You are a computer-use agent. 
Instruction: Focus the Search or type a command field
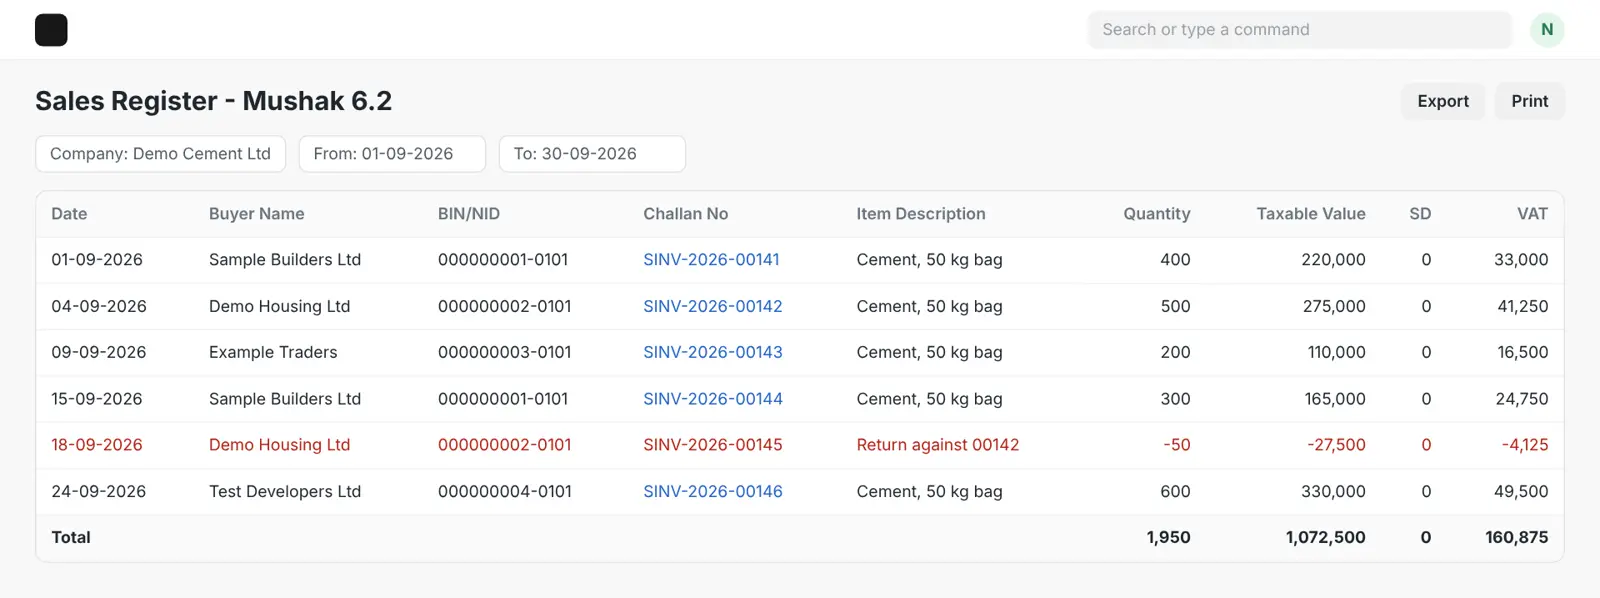[1299, 30]
